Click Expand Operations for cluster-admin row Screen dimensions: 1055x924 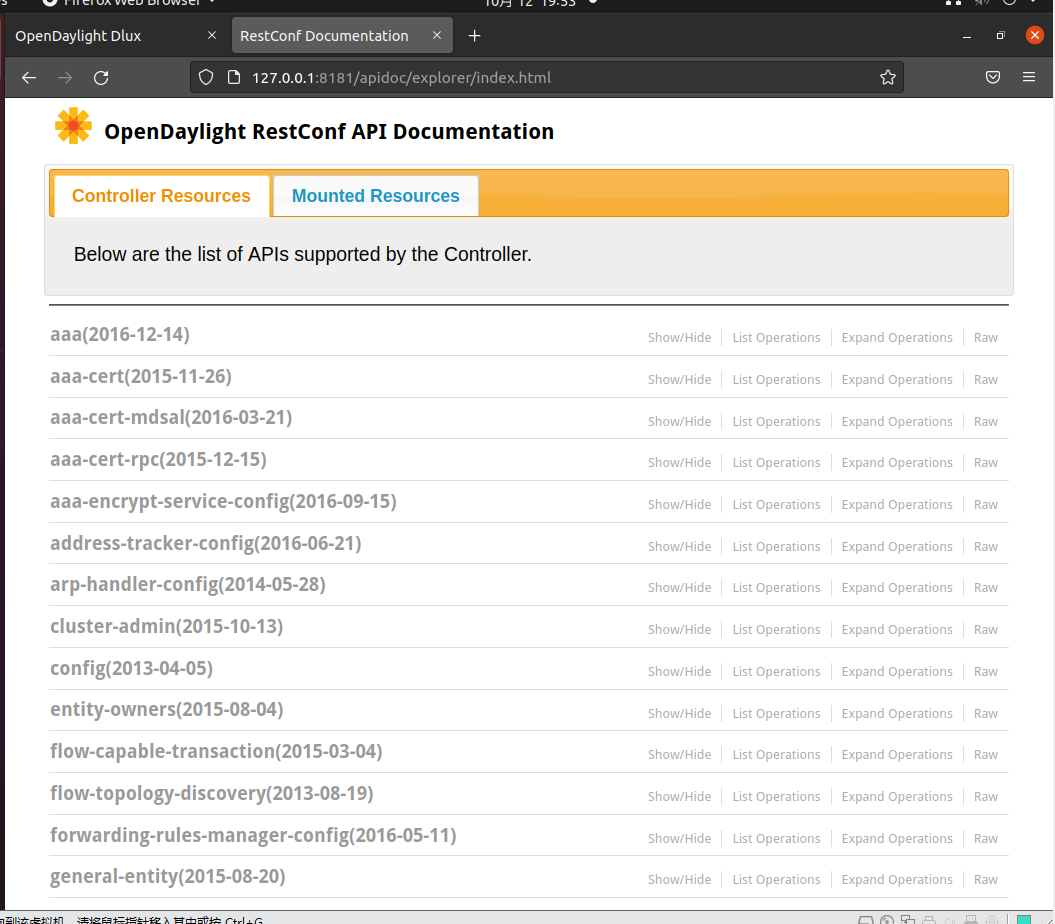click(x=897, y=629)
